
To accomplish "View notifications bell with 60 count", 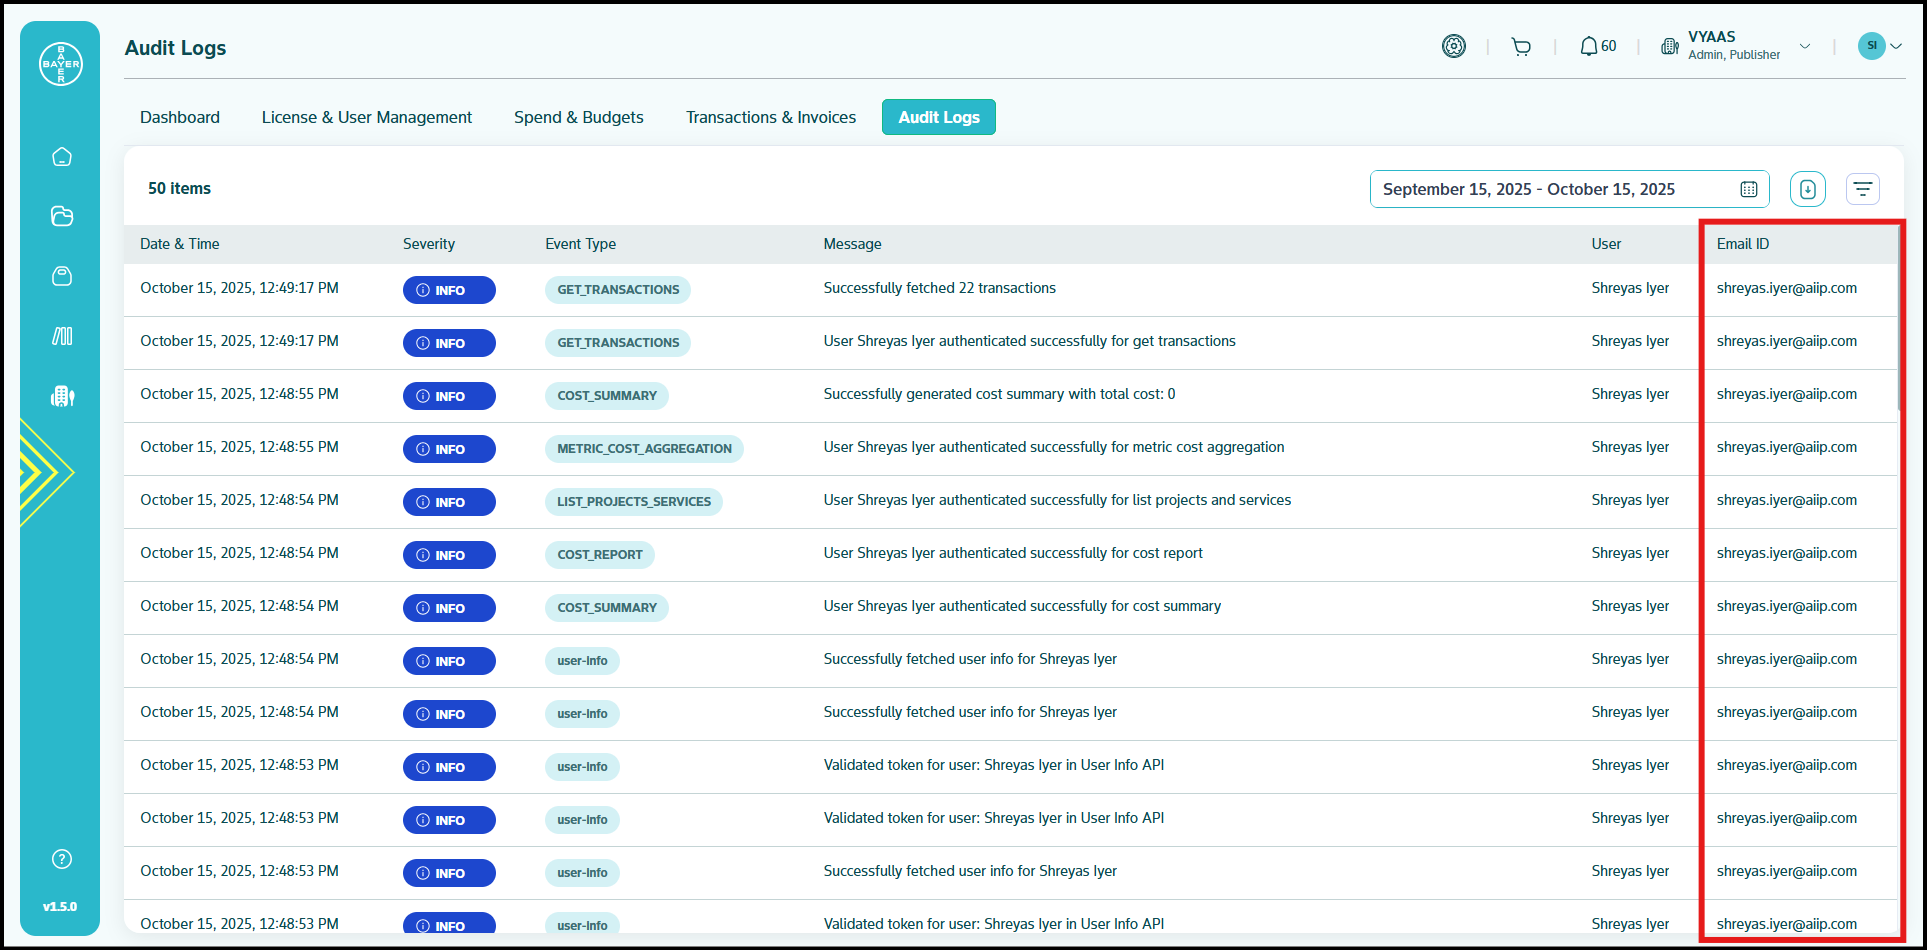I will (1597, 47).
